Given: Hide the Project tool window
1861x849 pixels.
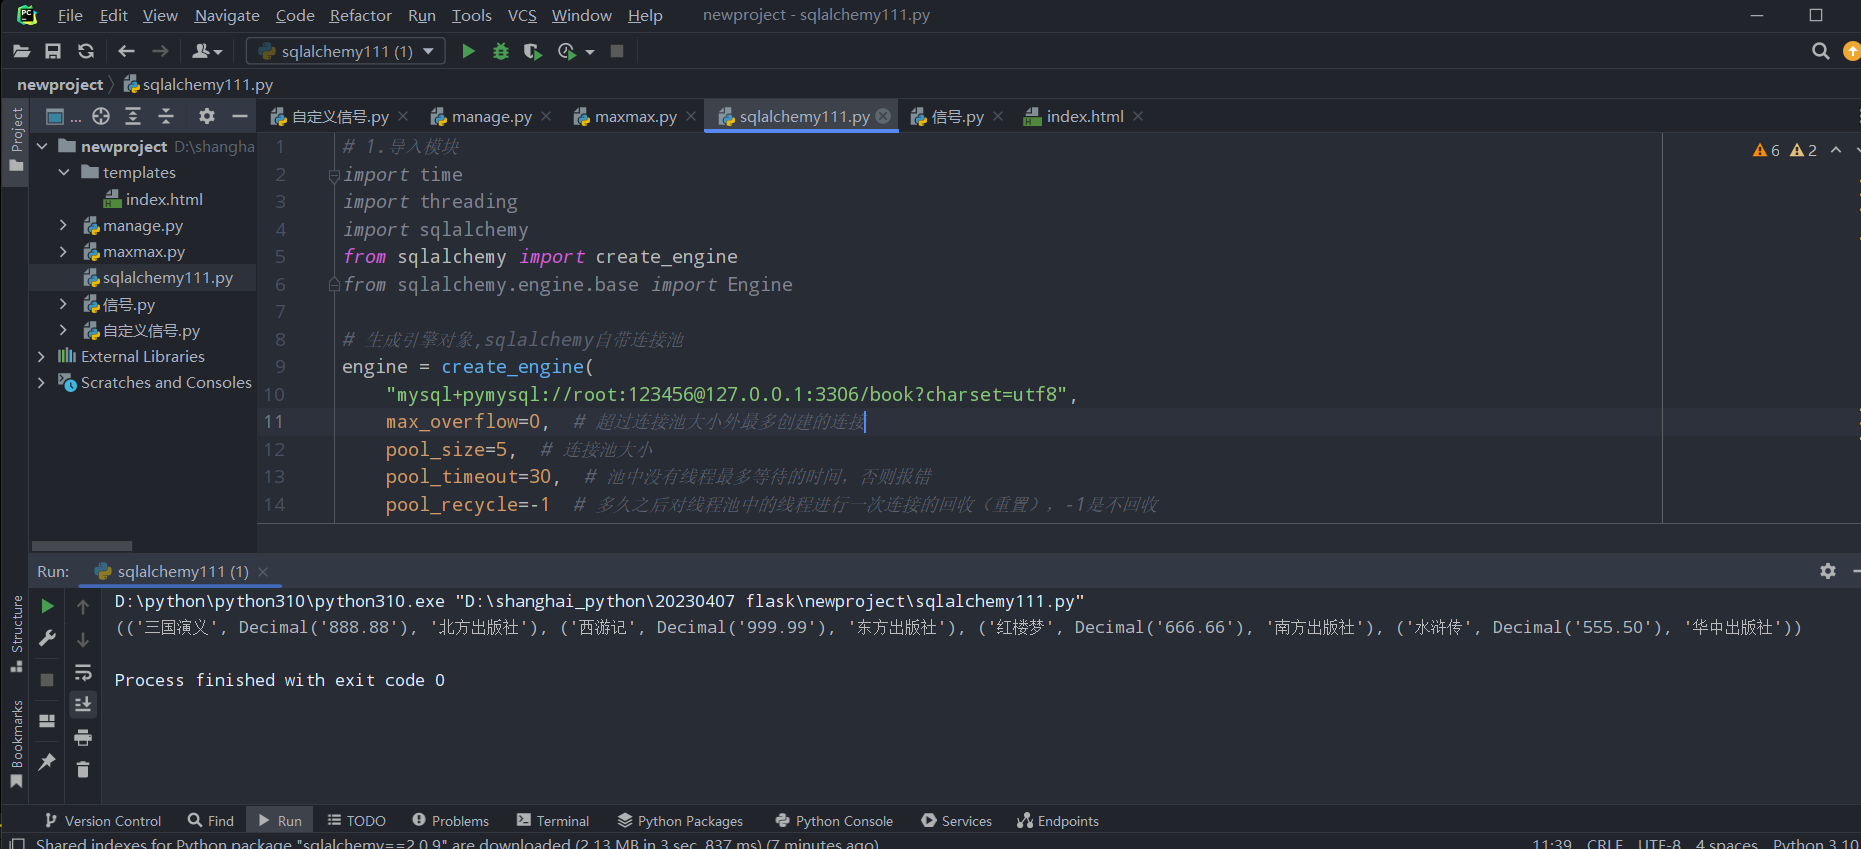Looking at the screenshot, I should click(x=240, y=116).
